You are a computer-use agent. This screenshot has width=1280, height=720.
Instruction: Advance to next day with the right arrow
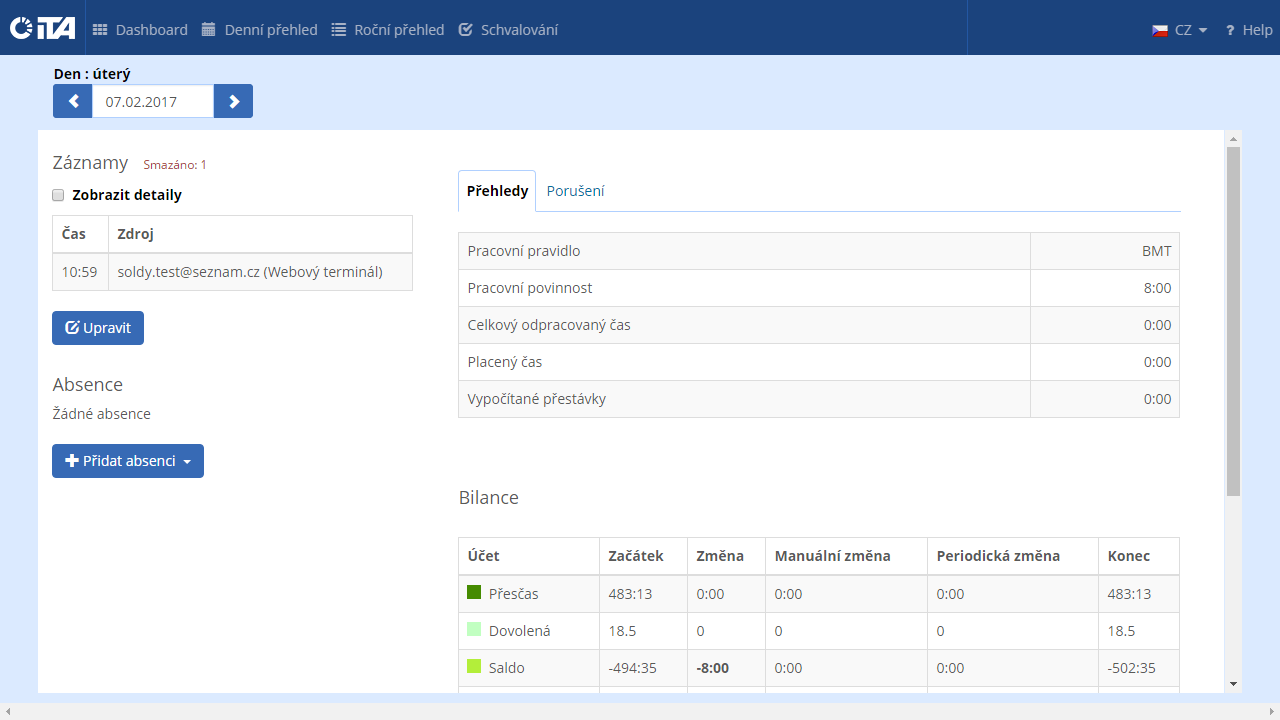[233, 101]
